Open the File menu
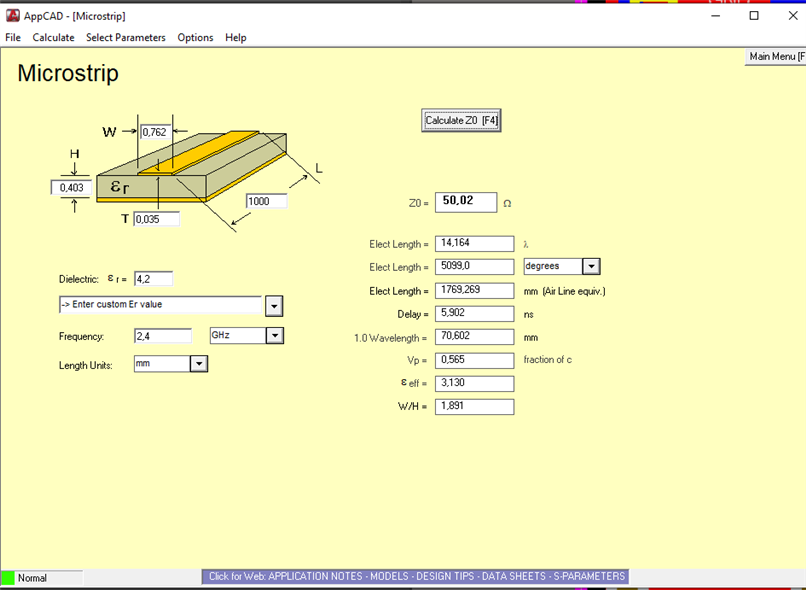The image size is (806, 590). point(13,38)
